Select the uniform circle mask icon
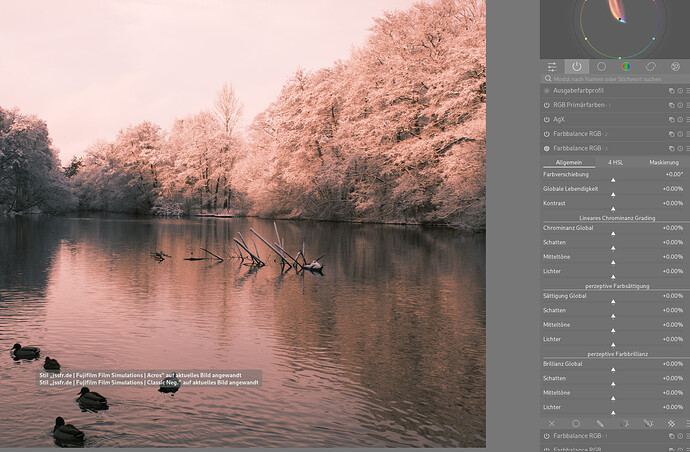690x452 pixels. [575, 423]
